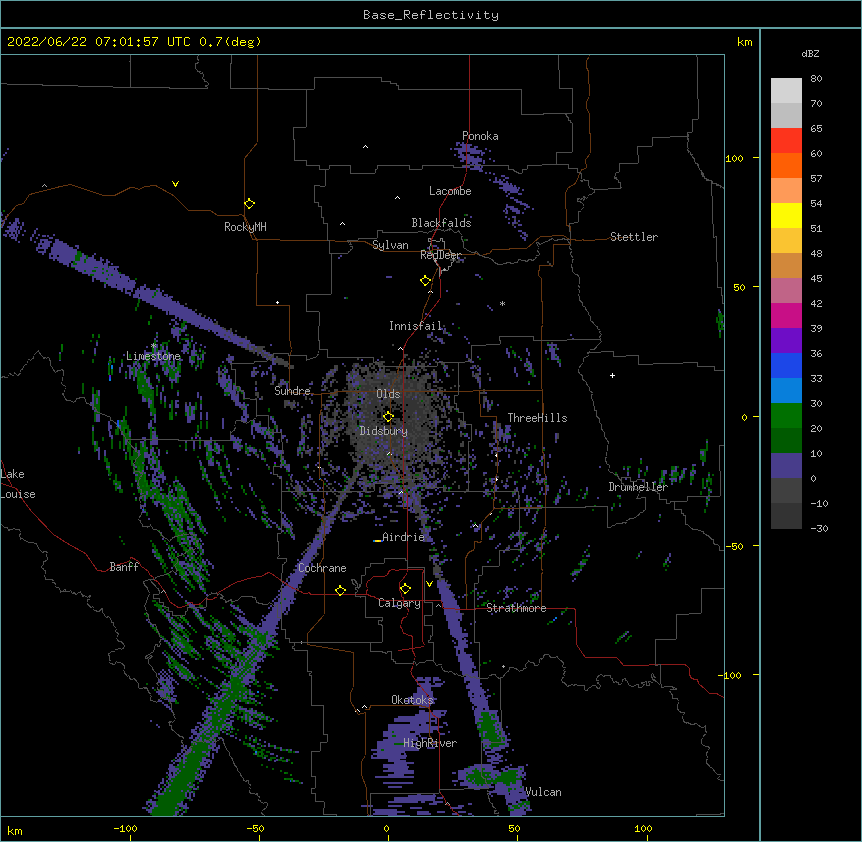Click the Vulcan label

tap(543, 792)
